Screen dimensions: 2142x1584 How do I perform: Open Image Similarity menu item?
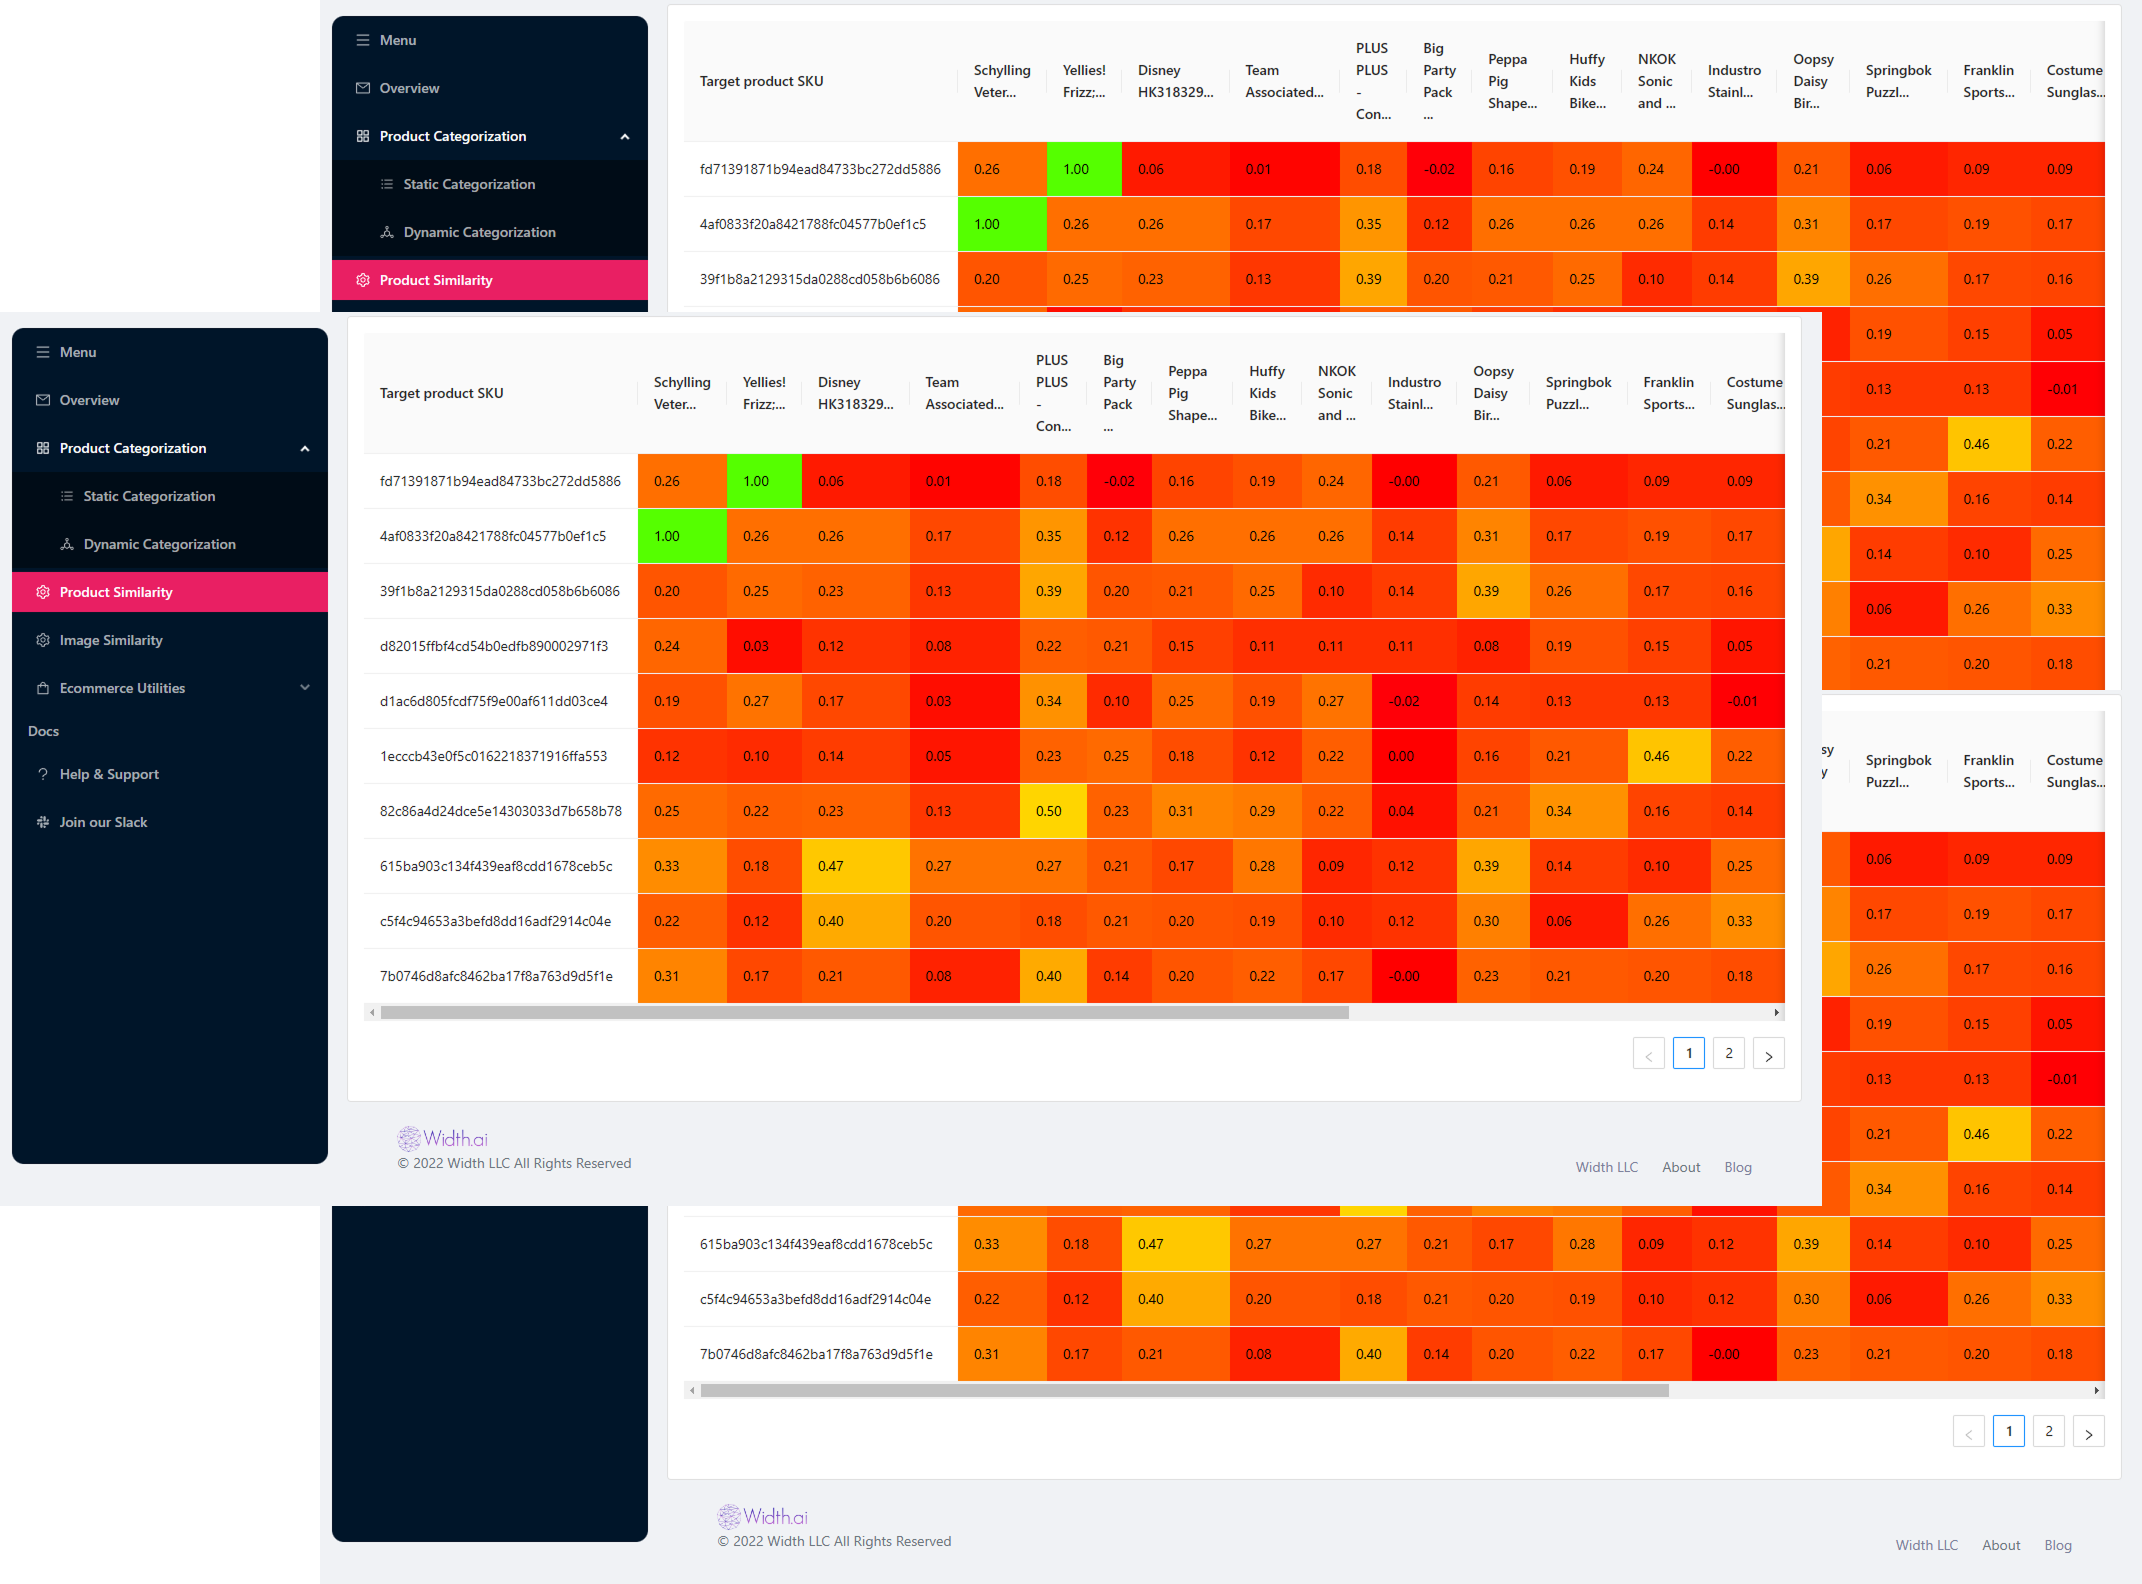click(x=111, y=640)
